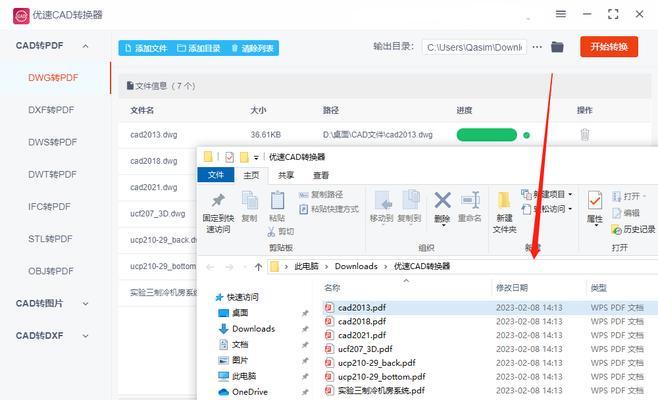Image resolution: width=658 pixels, height=400 pixels.
Task: Open the three-dots browse button for output
Action: pos(537,47)
